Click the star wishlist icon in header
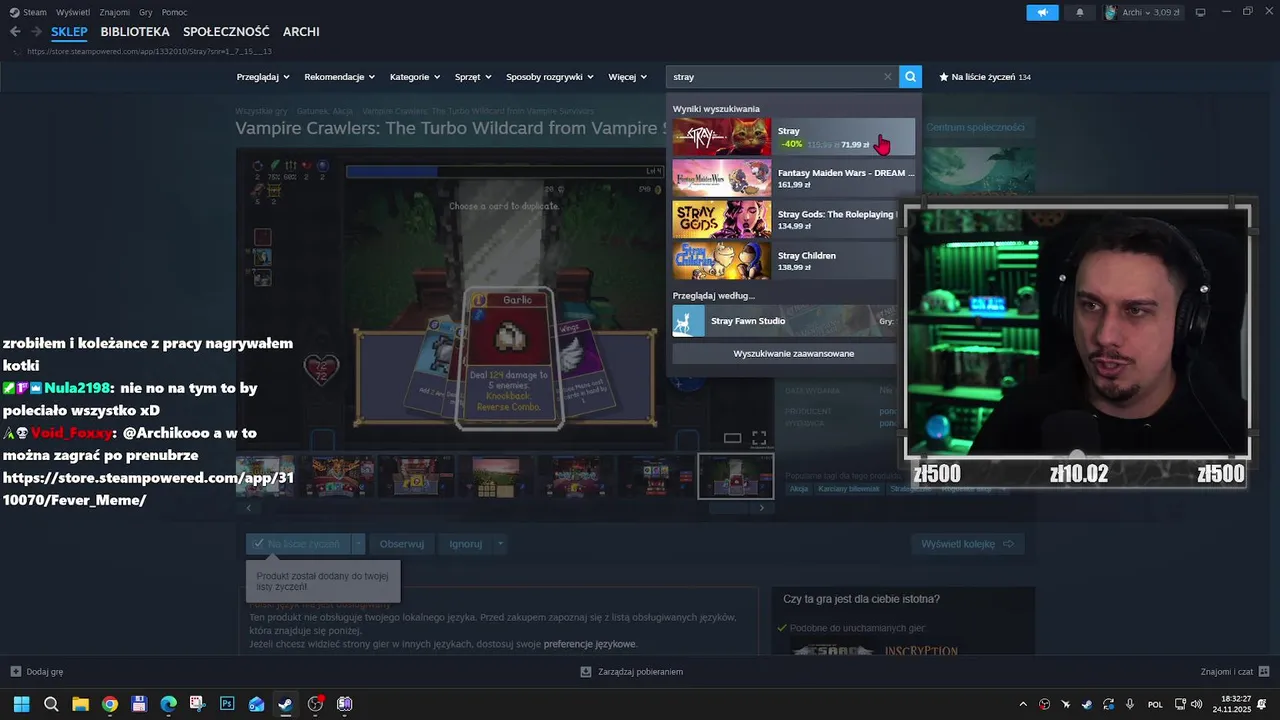Viewport: 1280px width, 720px height. pos(943,76)
